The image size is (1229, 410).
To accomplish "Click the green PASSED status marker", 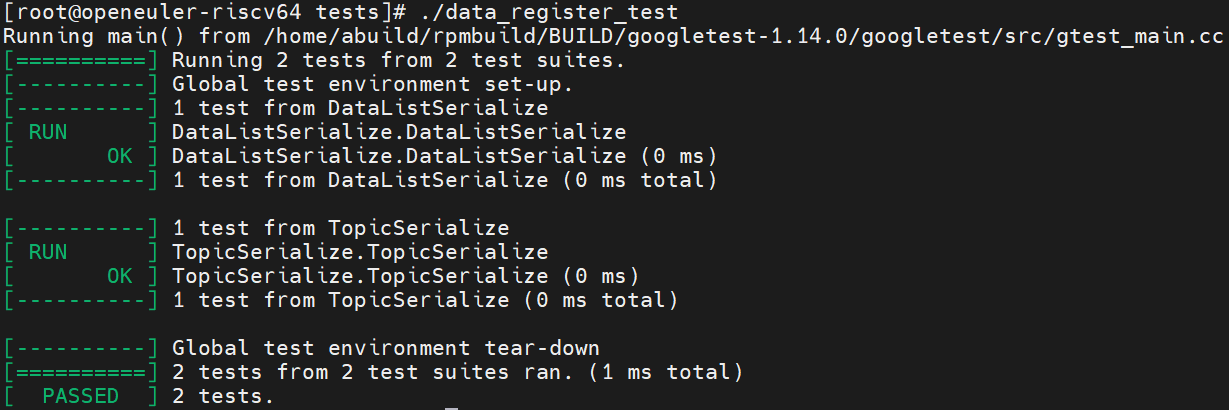I will click(80, 397).
